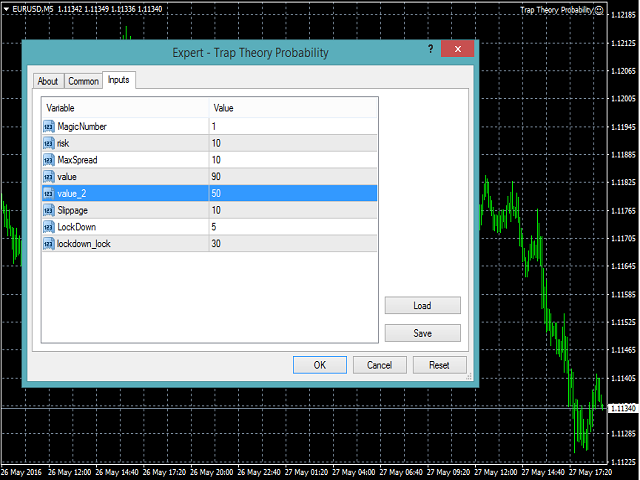Viewport: 640px width, 480px height.
Task: Edit the LockDown value cell showing 5
Action: tap(293, 227)
